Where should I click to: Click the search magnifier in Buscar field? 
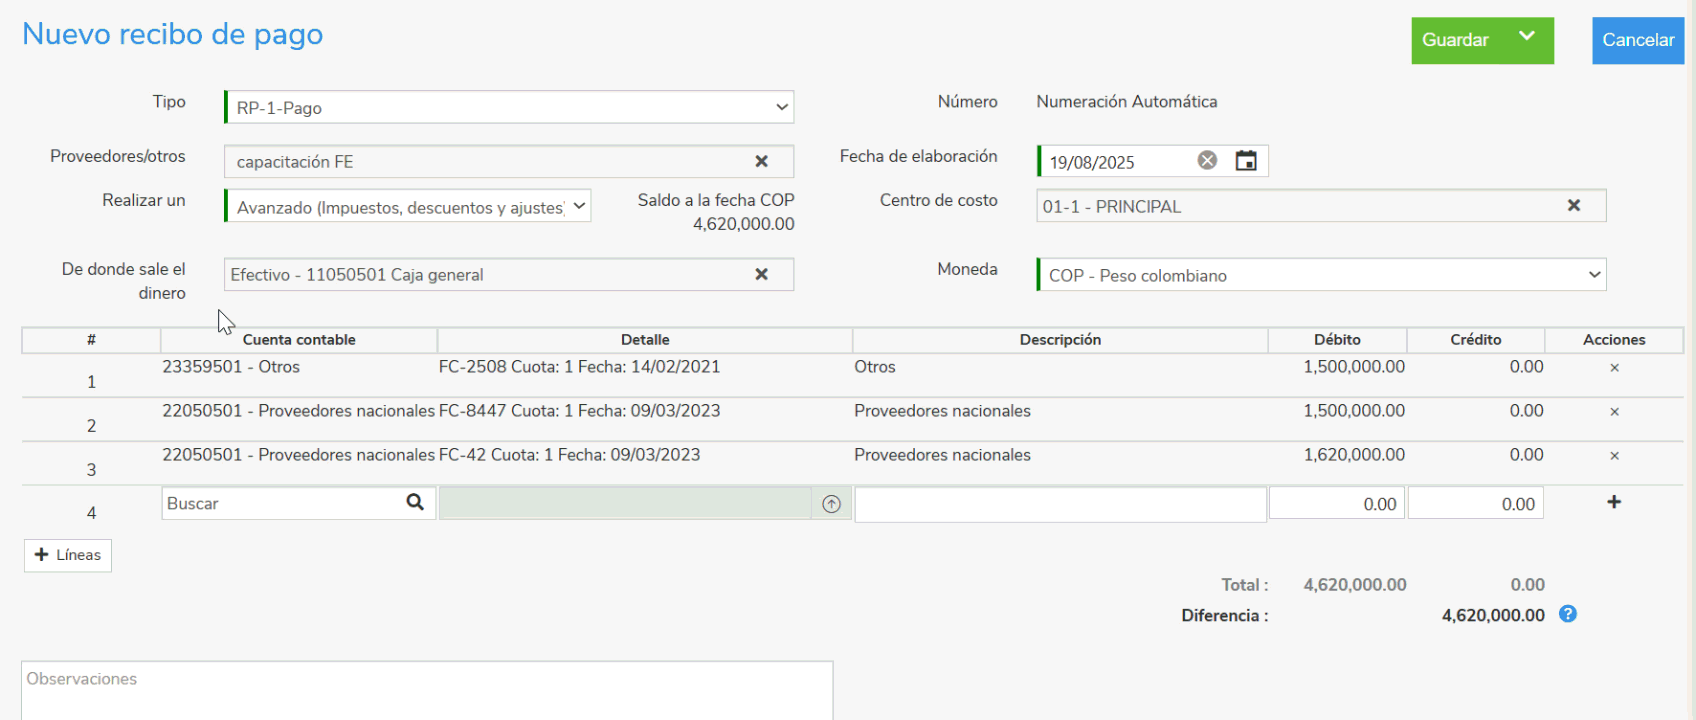click(x=415, y=502)
